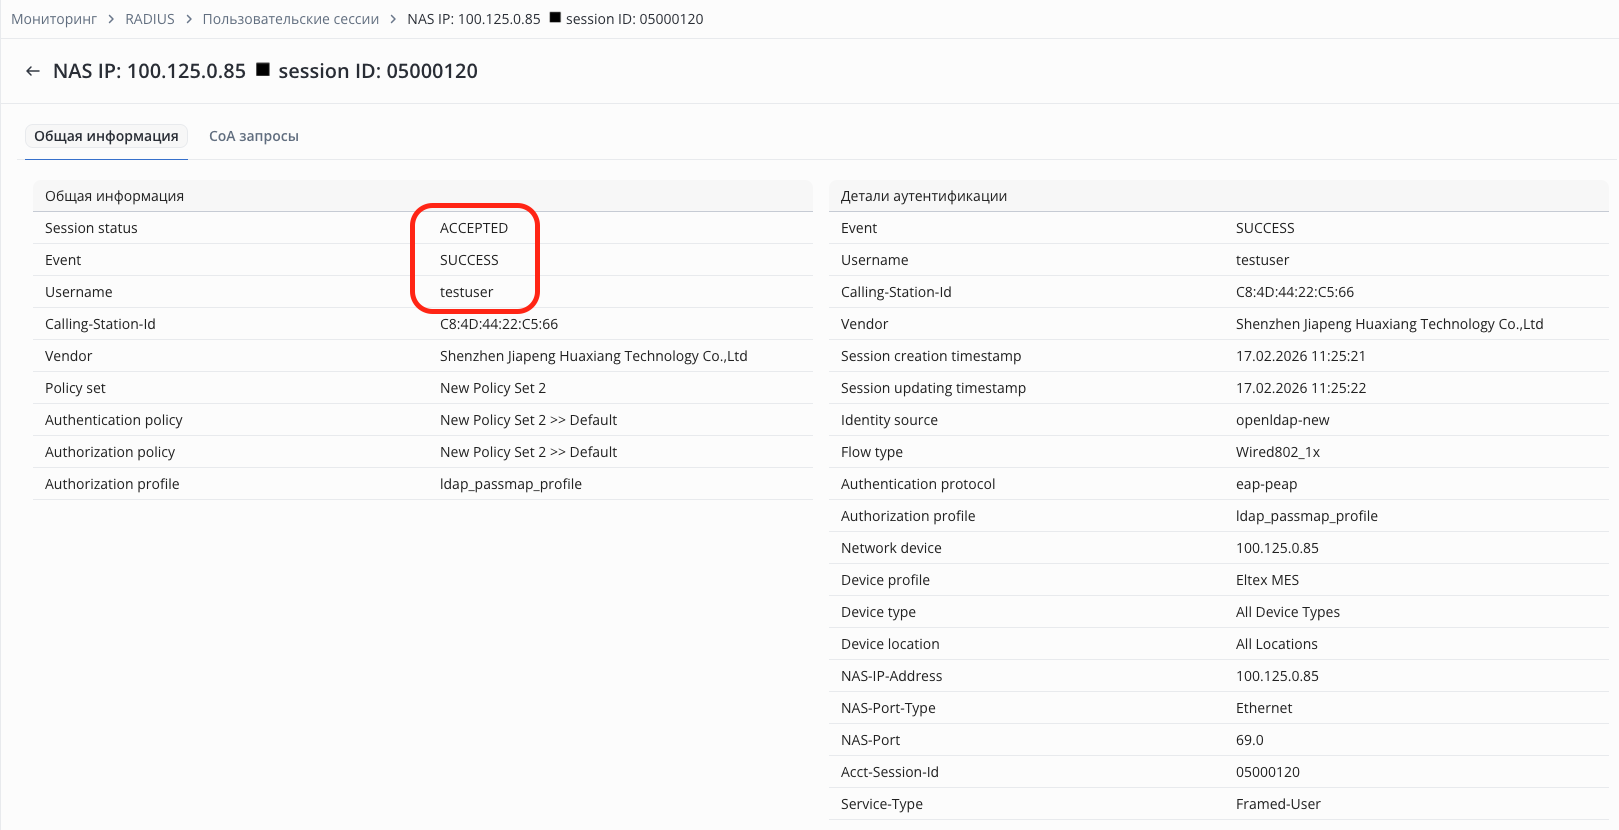The image size is (1619, 830).
Task: Click the Eltex MES device profile value
Action: coord(1267,580)
